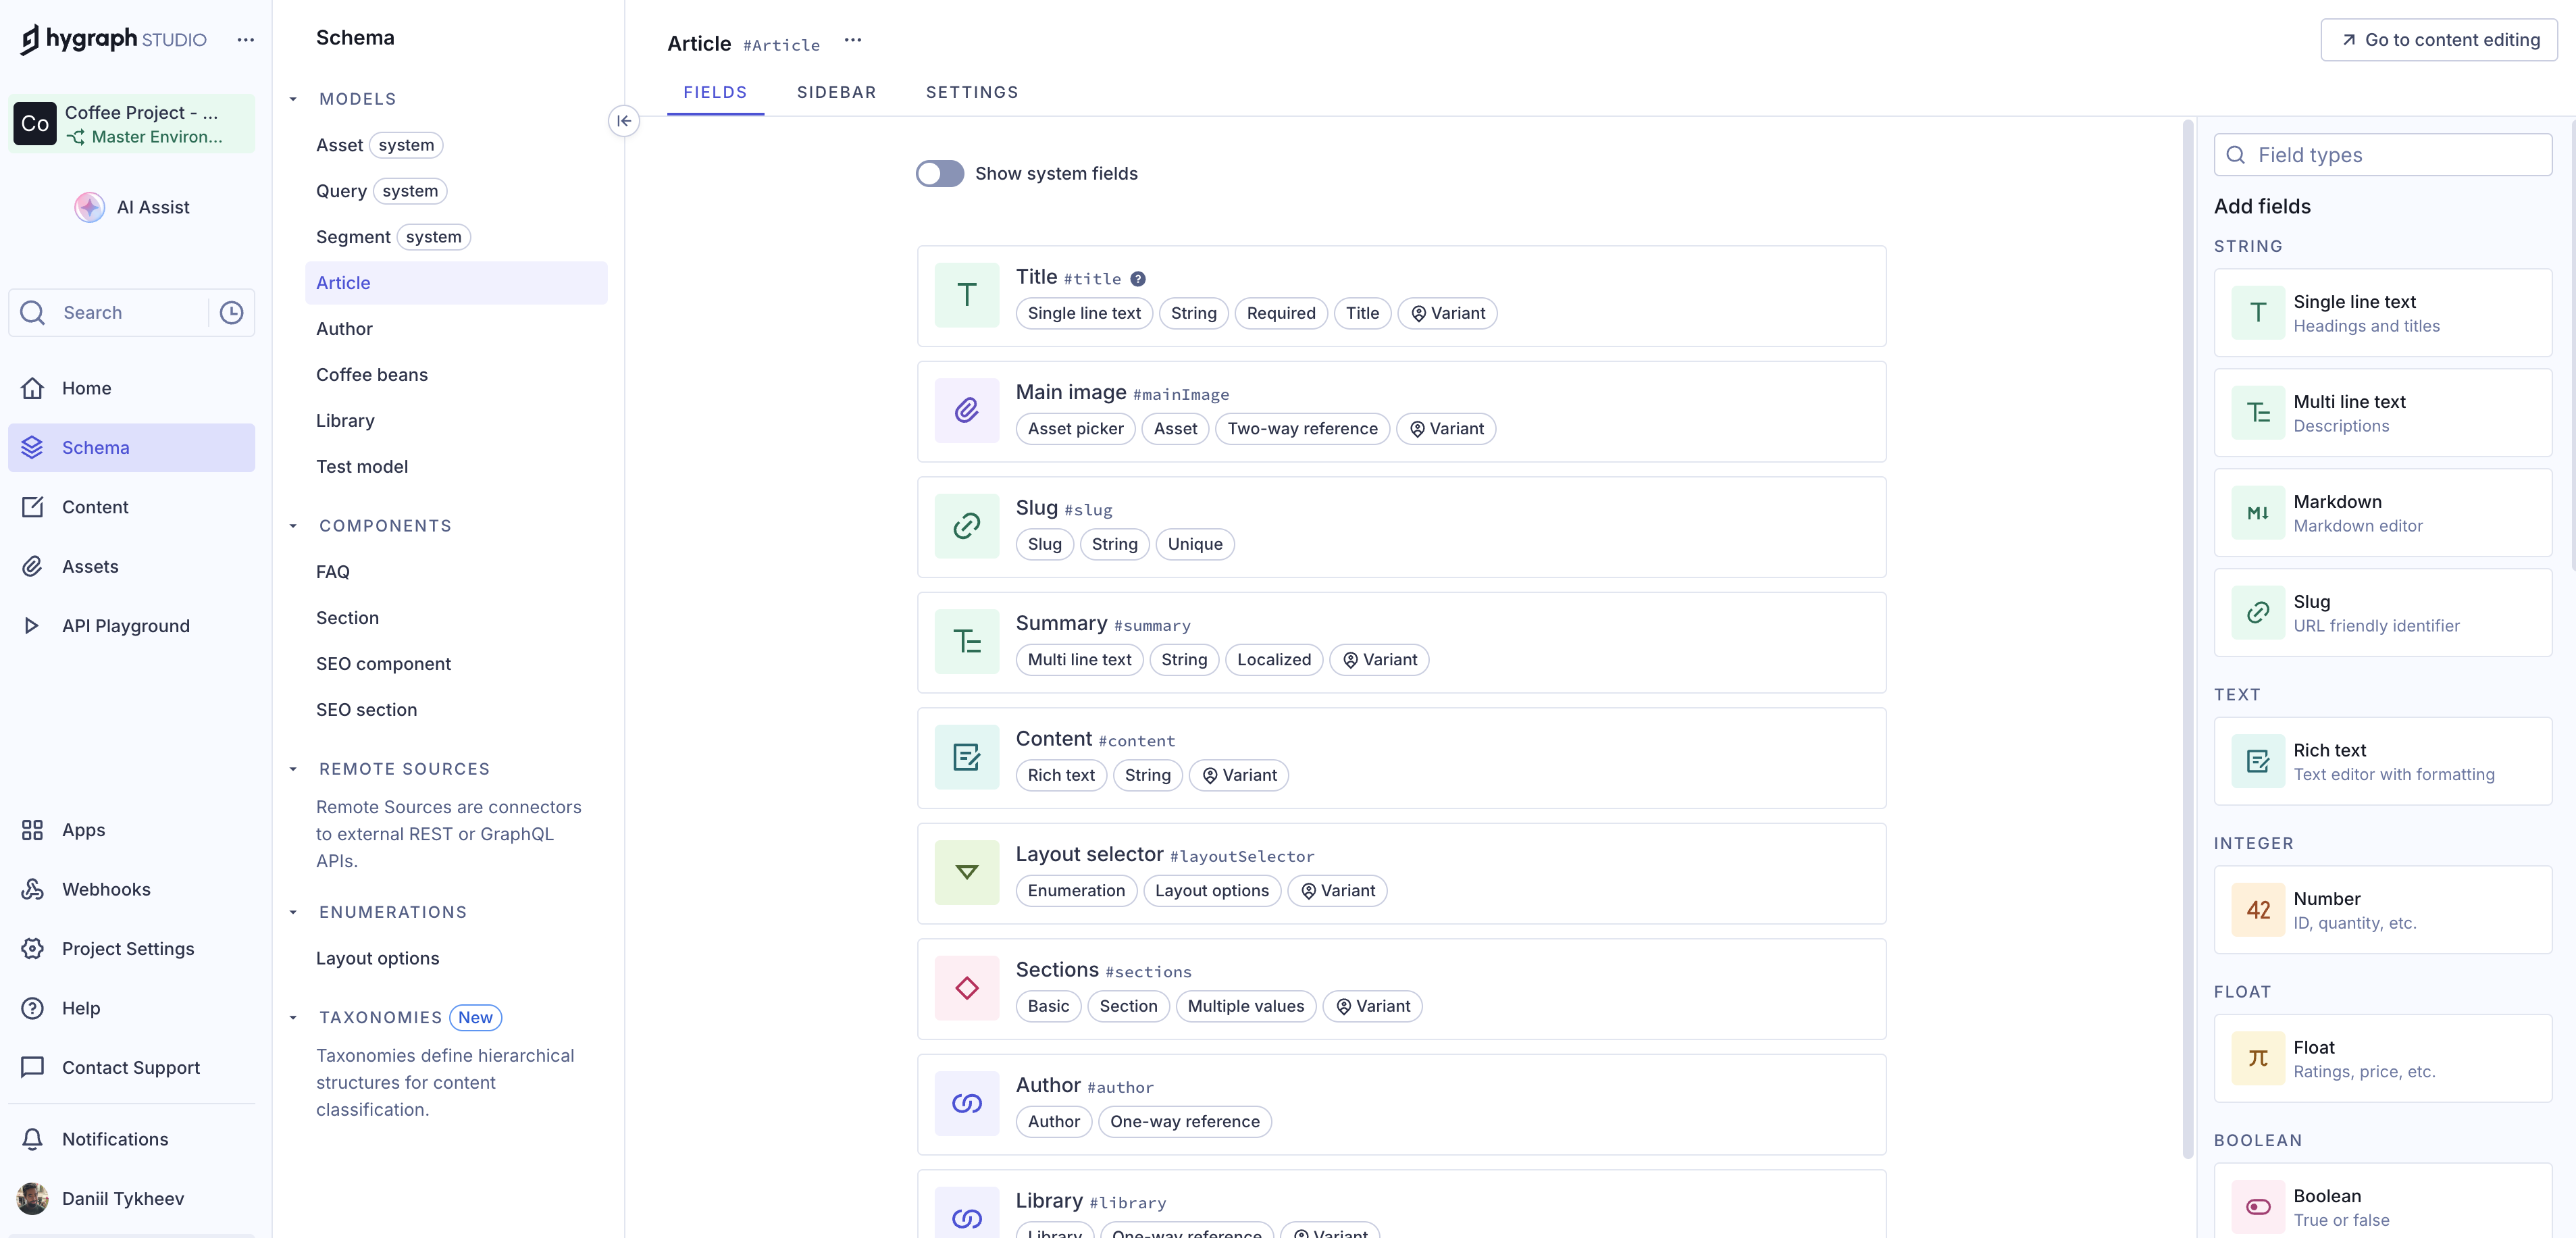Open the Webhooks page

tap(106, 889)
